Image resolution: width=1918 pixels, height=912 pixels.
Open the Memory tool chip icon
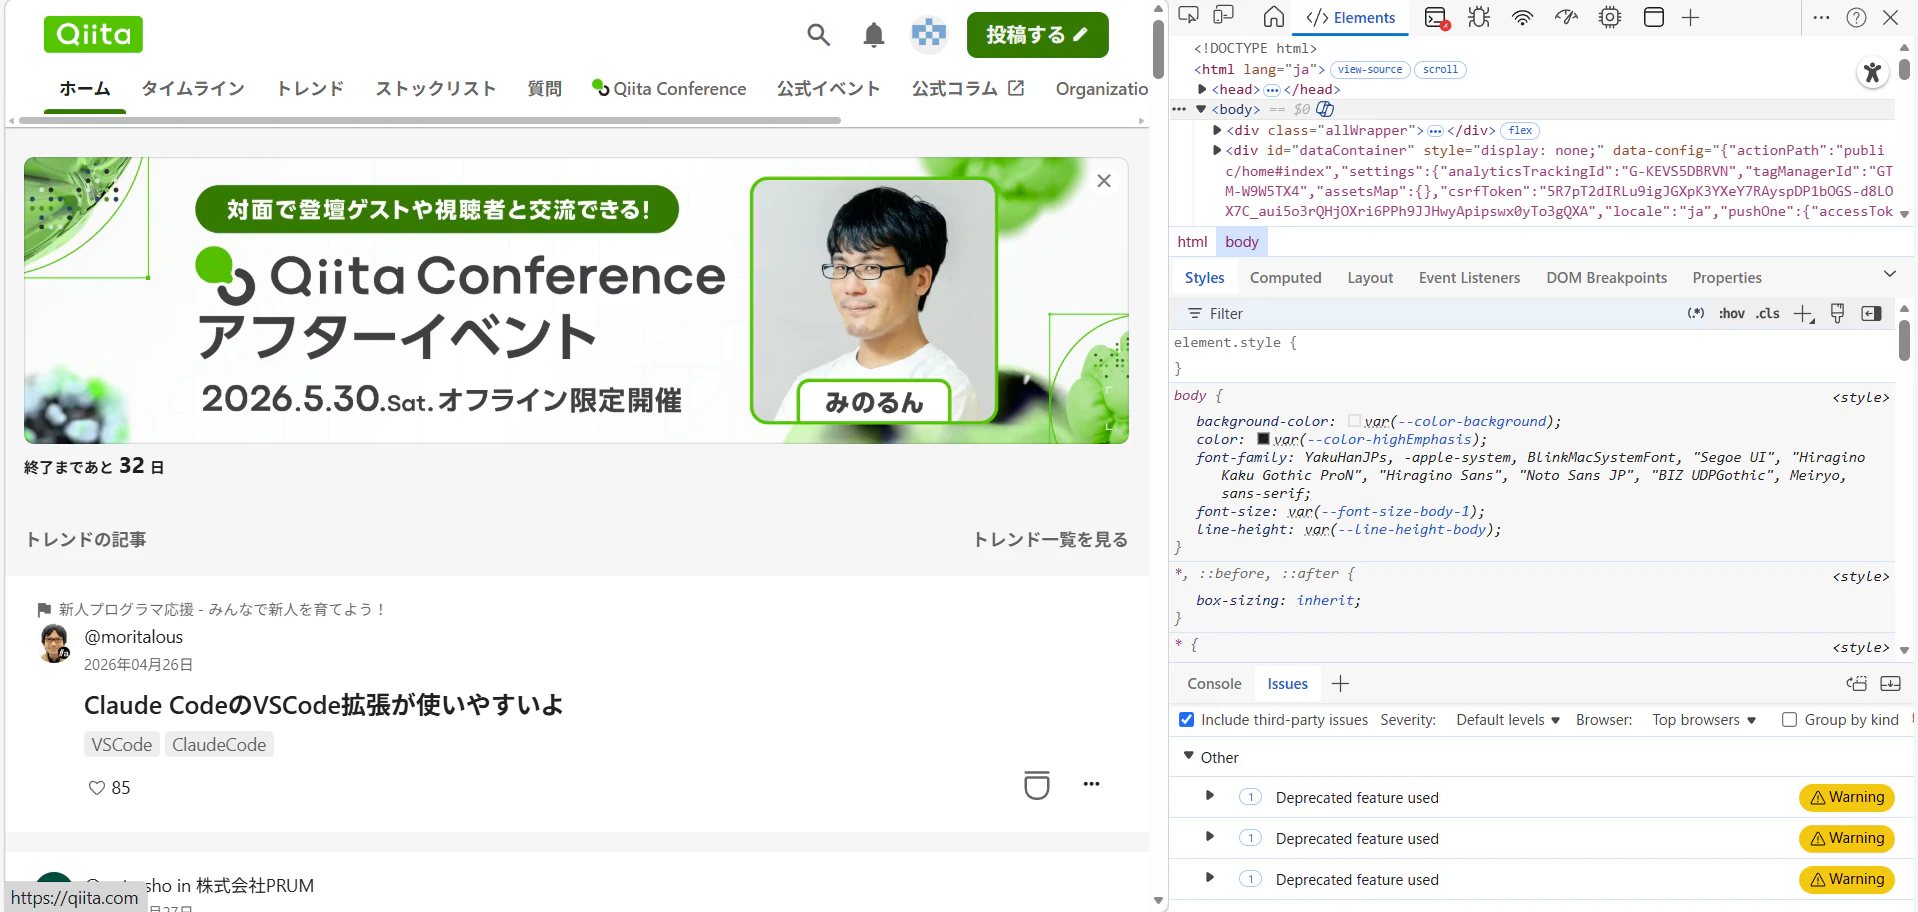coord(1610,17)
